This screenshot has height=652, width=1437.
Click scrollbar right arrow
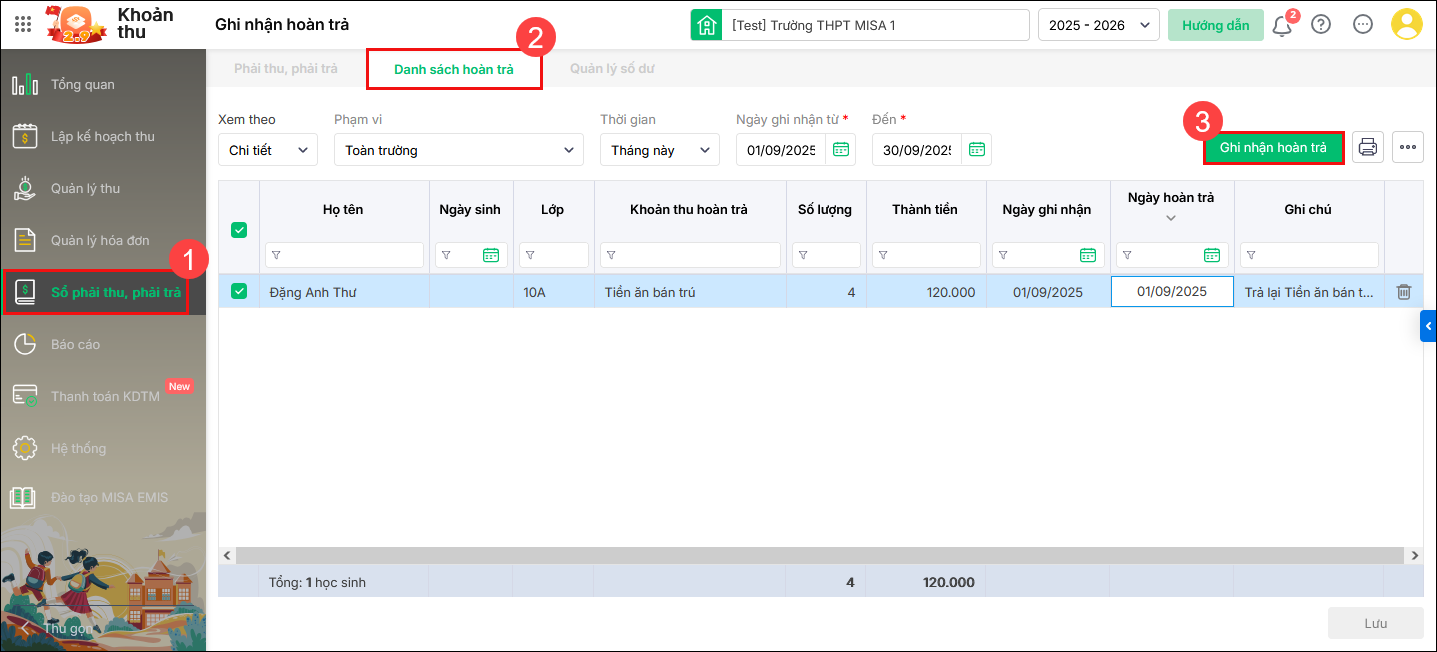pyautogui.click(x=1414, y=555)
